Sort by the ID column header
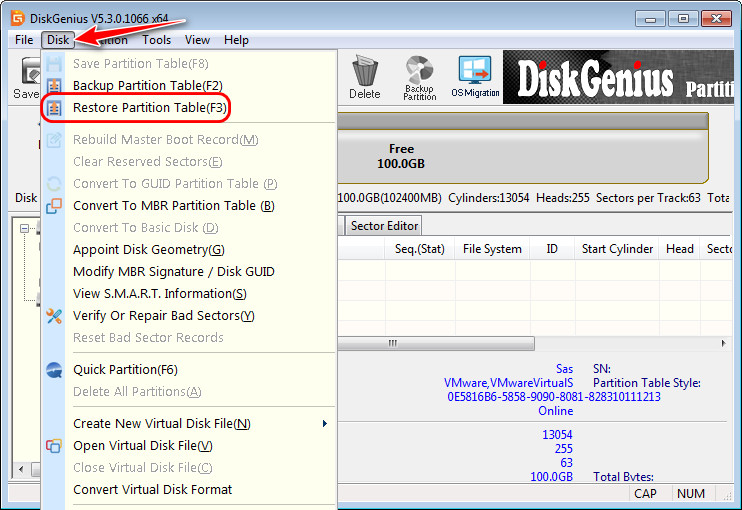Viewport: 742px width, 510px height. 552,249
